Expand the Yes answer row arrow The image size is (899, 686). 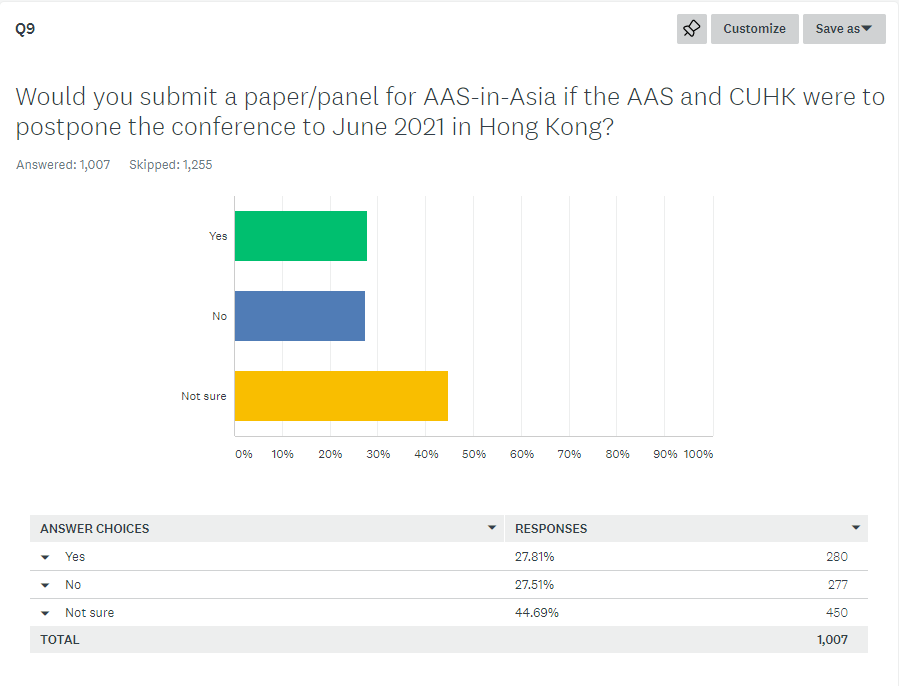[x=45, y=557]
